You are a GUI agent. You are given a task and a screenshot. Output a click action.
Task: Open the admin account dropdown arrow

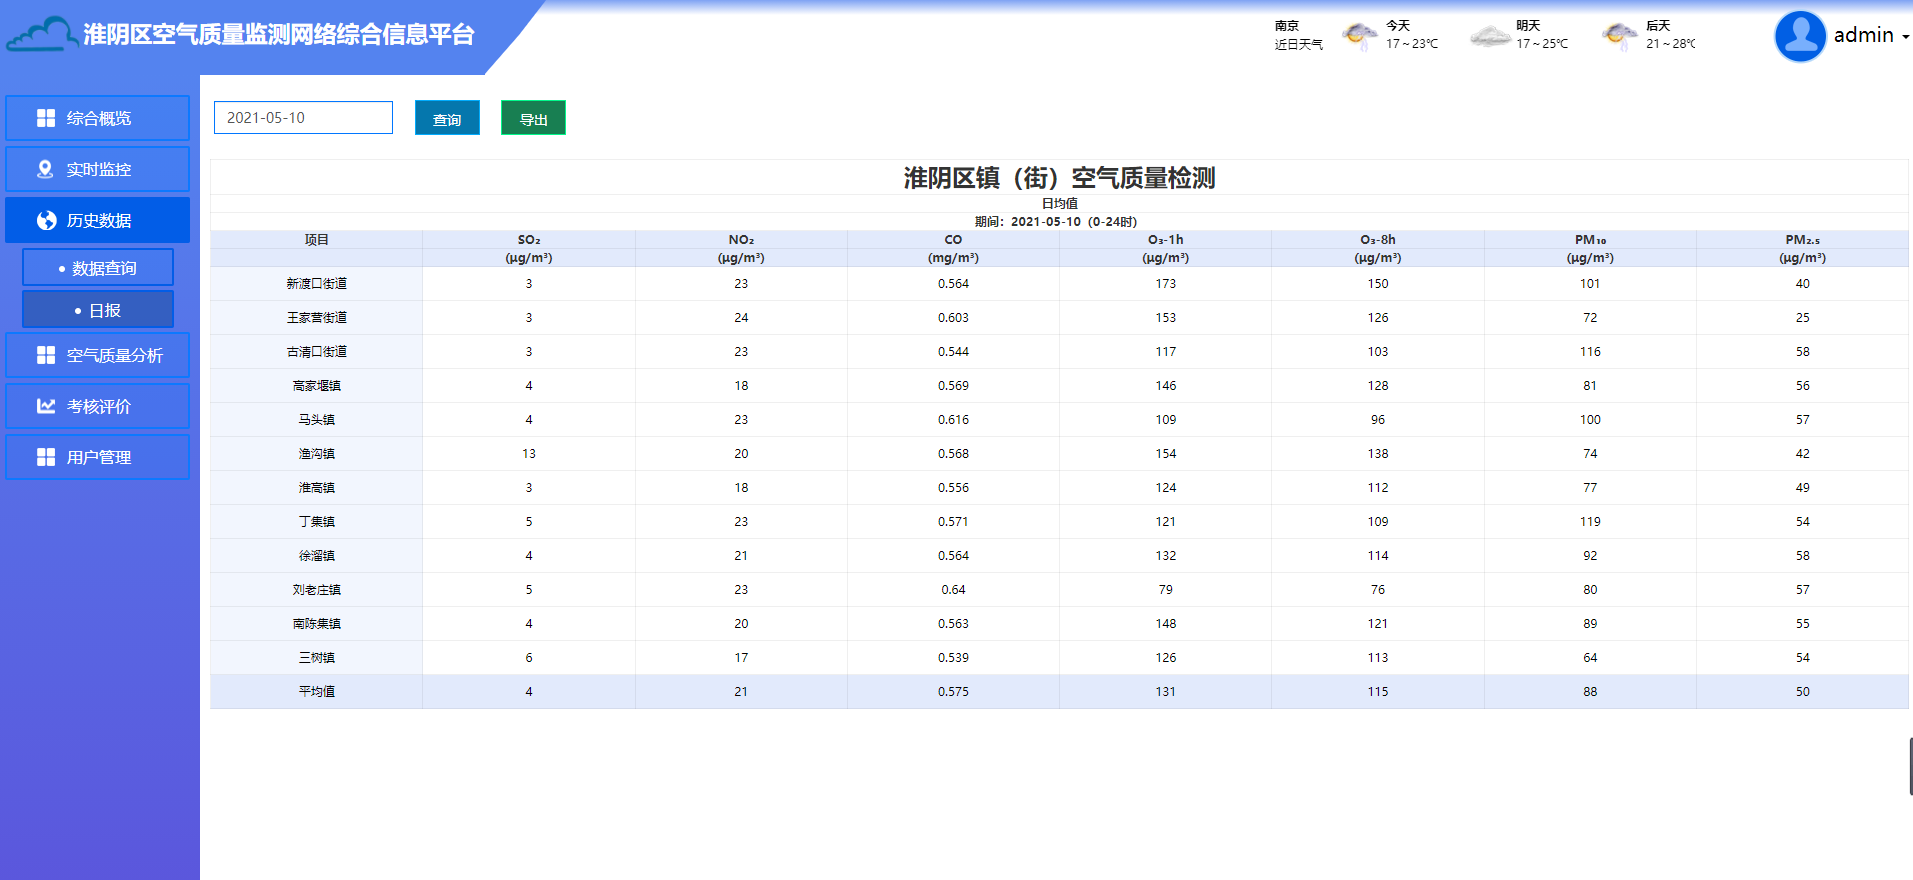click(x=1905, y=37)
